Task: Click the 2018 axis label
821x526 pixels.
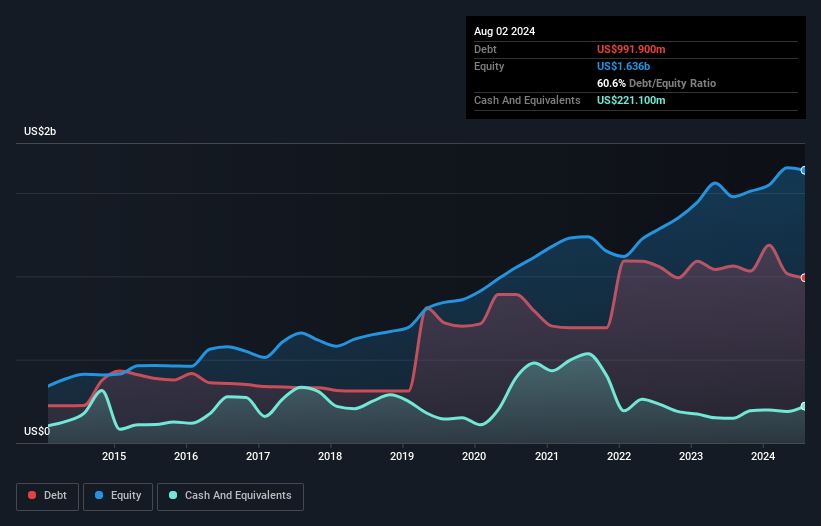Action: pos(330,456)
